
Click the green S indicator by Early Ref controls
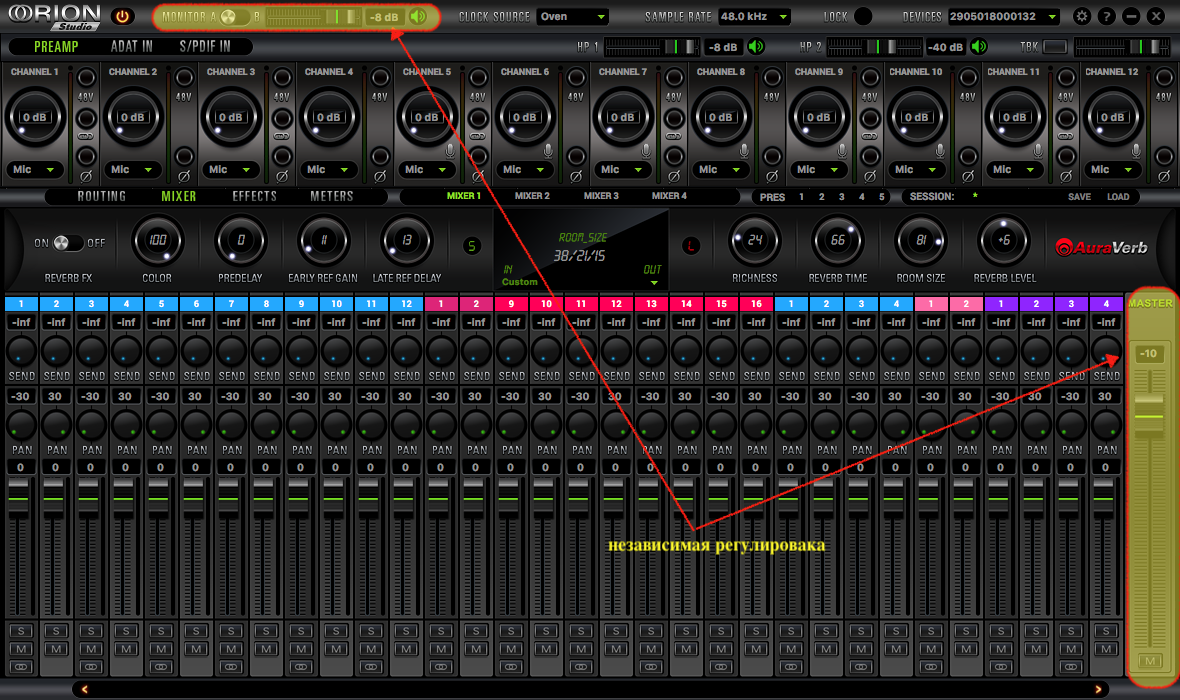click(472, 245)
